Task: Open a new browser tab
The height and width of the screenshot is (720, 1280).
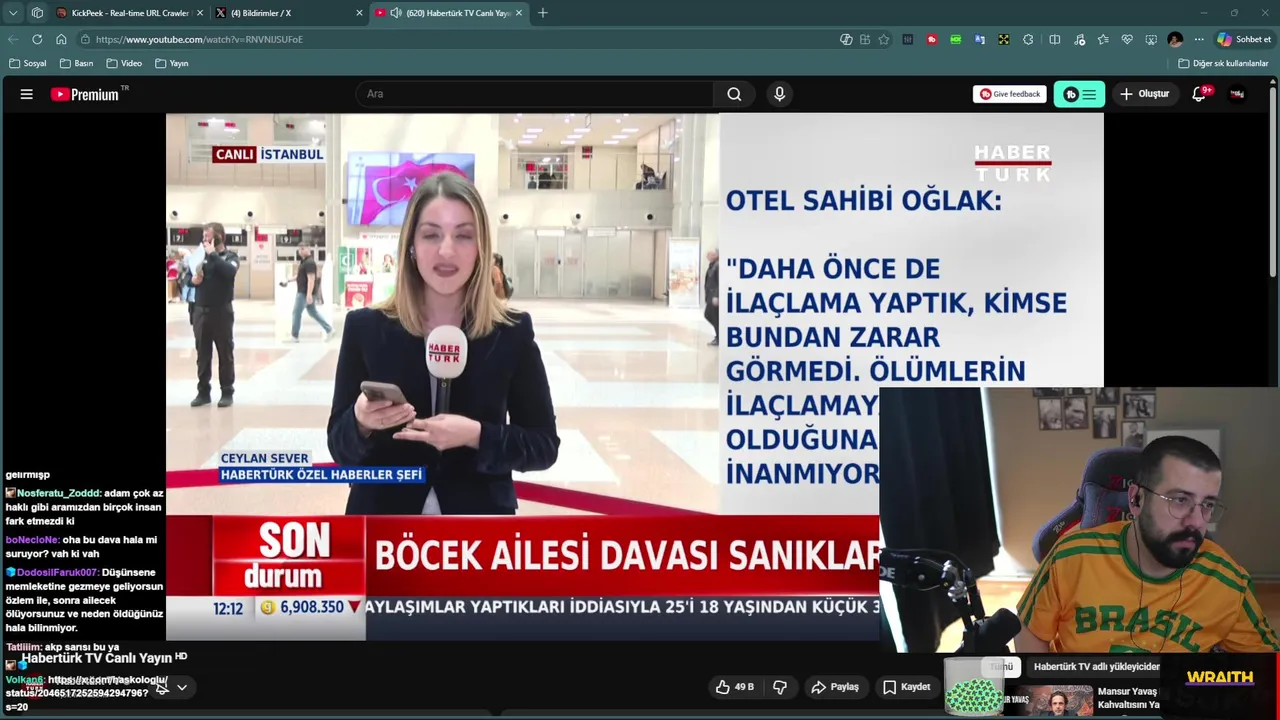Action: coord(543,13)
